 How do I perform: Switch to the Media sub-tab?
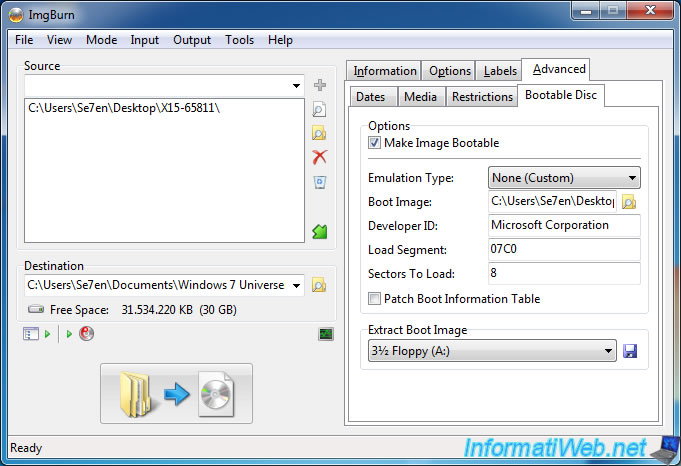tap(420, 96)
